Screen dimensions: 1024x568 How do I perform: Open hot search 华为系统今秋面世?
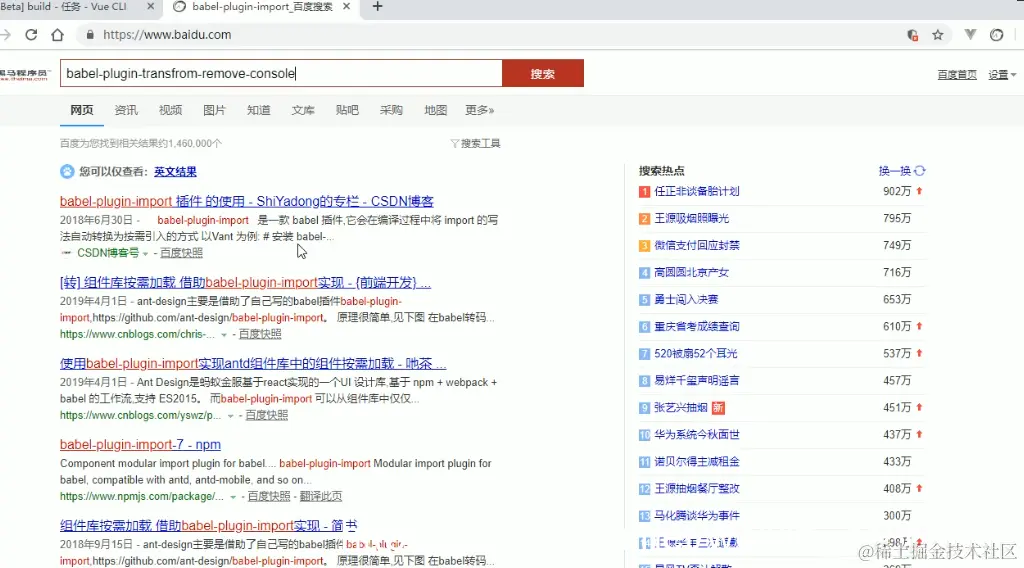click(697, 435)
